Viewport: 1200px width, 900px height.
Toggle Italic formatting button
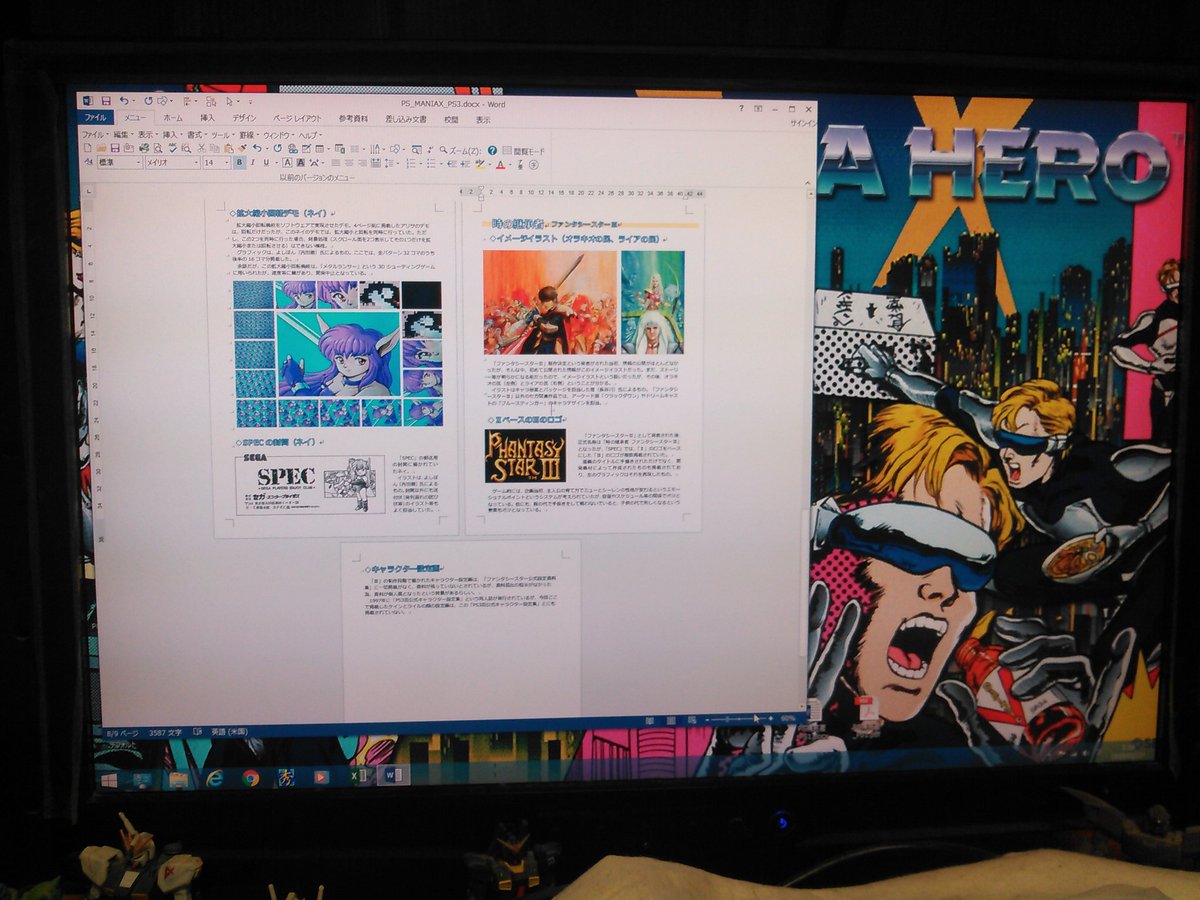pyautogui.click(x=253, y=163)
